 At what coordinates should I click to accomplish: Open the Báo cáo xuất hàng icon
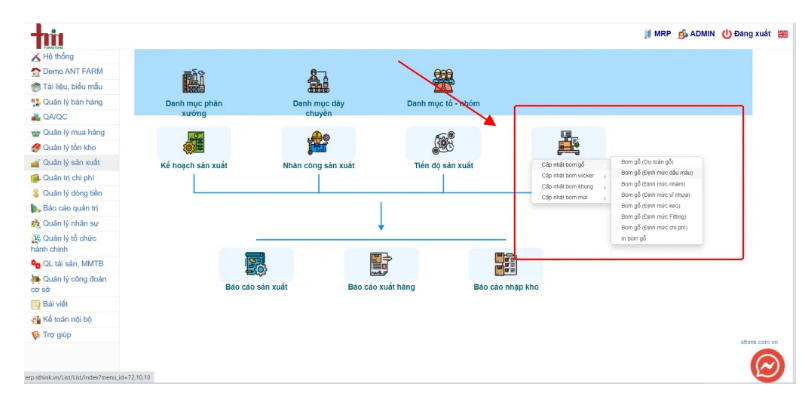click(x=381, y=265)
